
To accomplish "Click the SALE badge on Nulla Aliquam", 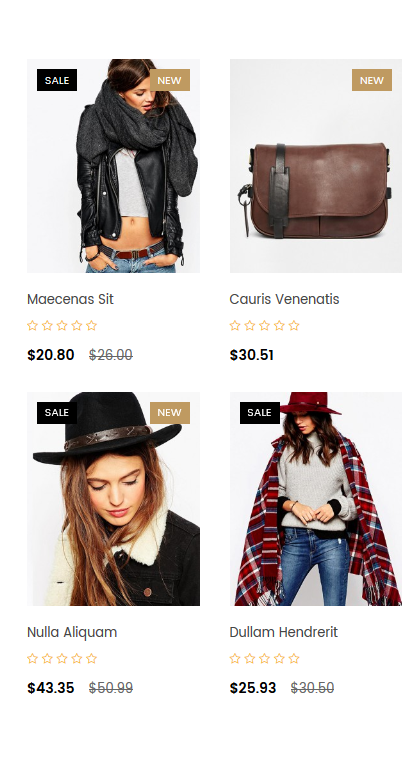I will (57, 413).
